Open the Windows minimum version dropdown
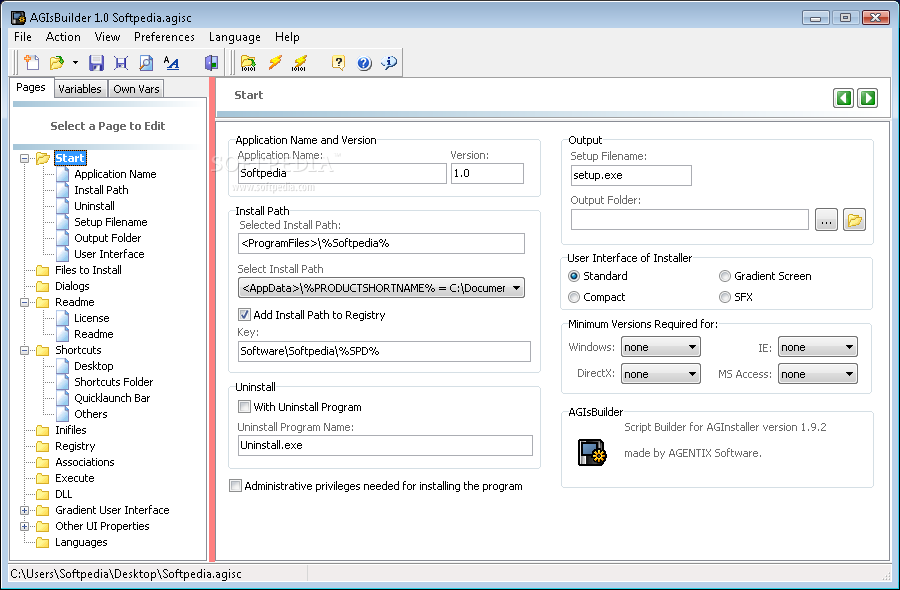Viewport: 900px width, 590px height. tap(661, 347)
